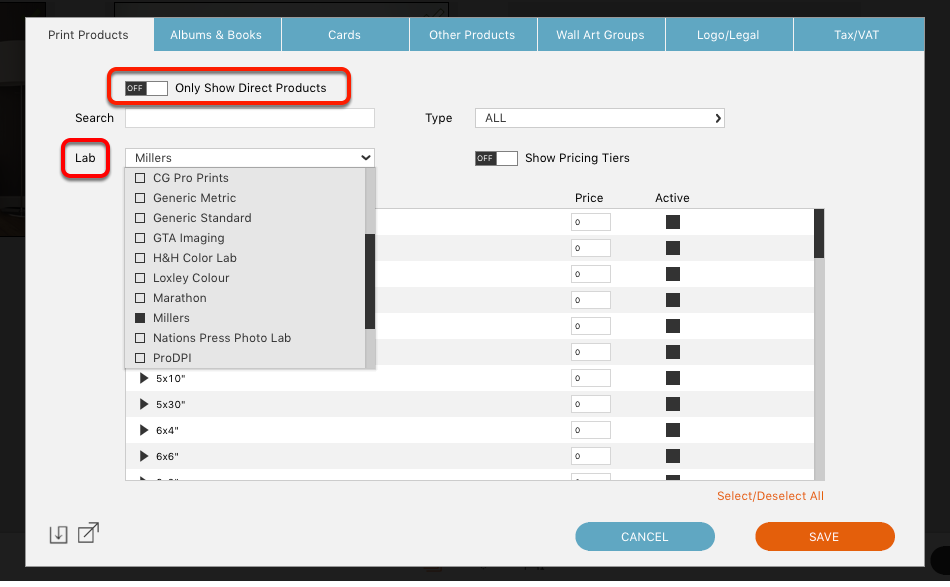Image resolution: width=950 pixels, height=587 pixels.
Task: Click the Select/Deselect All link
Action: [x=770, y=496]
